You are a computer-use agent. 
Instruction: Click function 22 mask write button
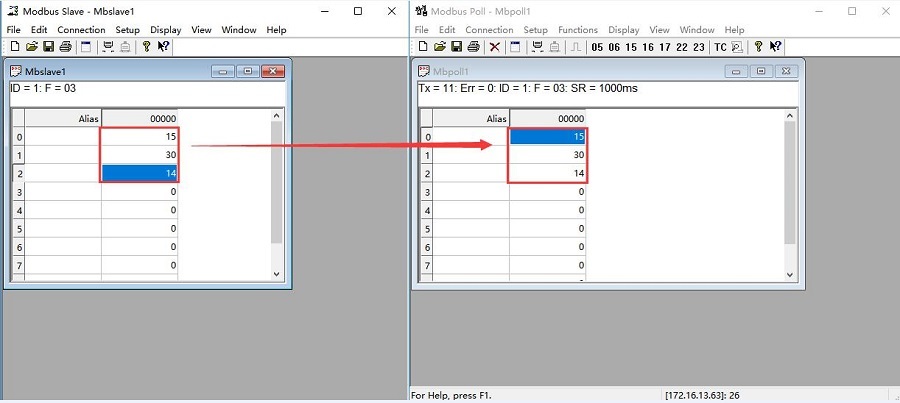coord(682,47)
